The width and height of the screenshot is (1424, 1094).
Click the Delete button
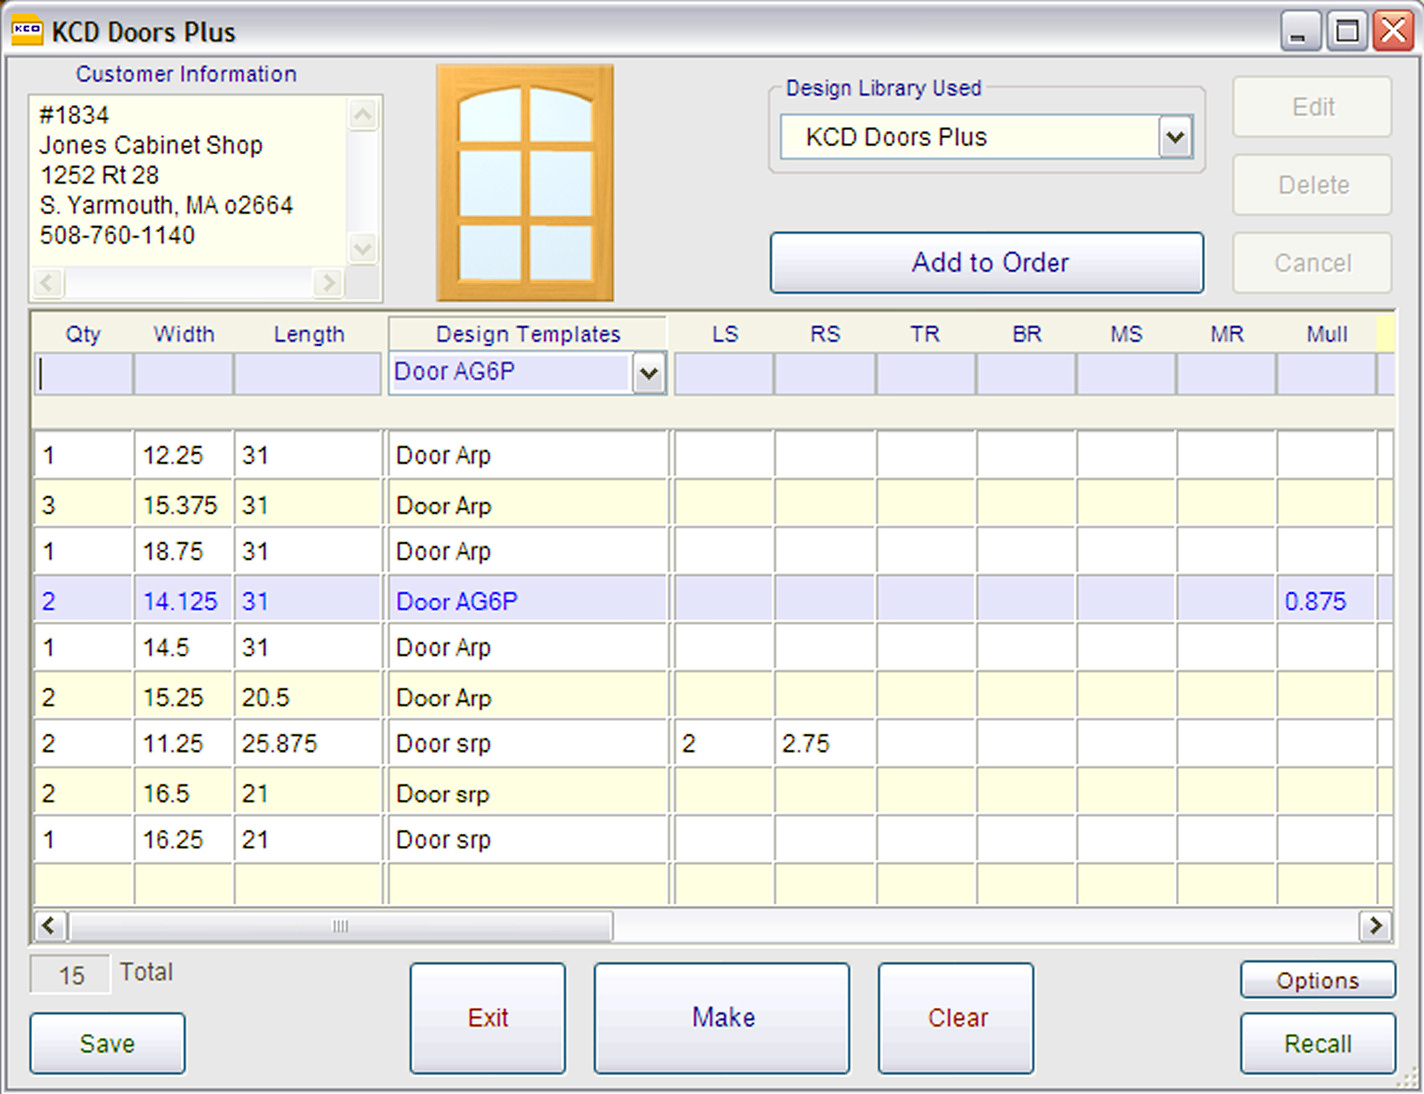point(1311,185)
